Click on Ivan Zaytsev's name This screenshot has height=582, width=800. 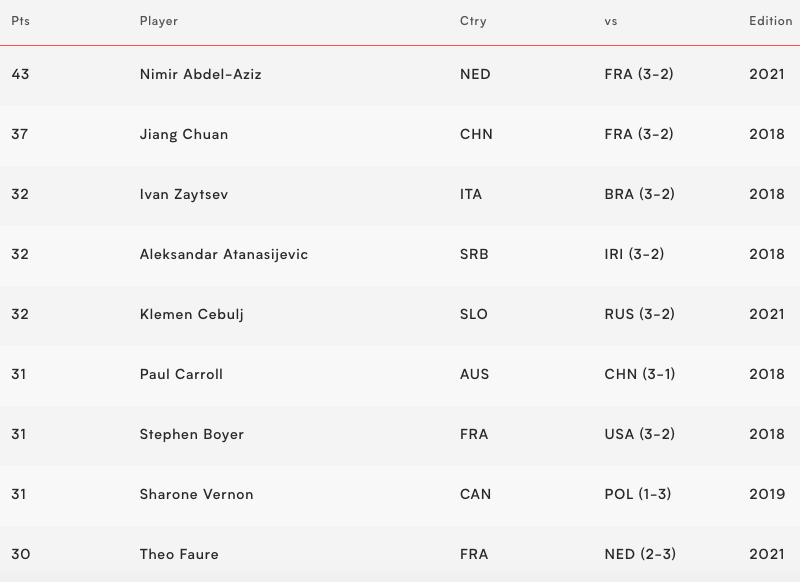184,194
